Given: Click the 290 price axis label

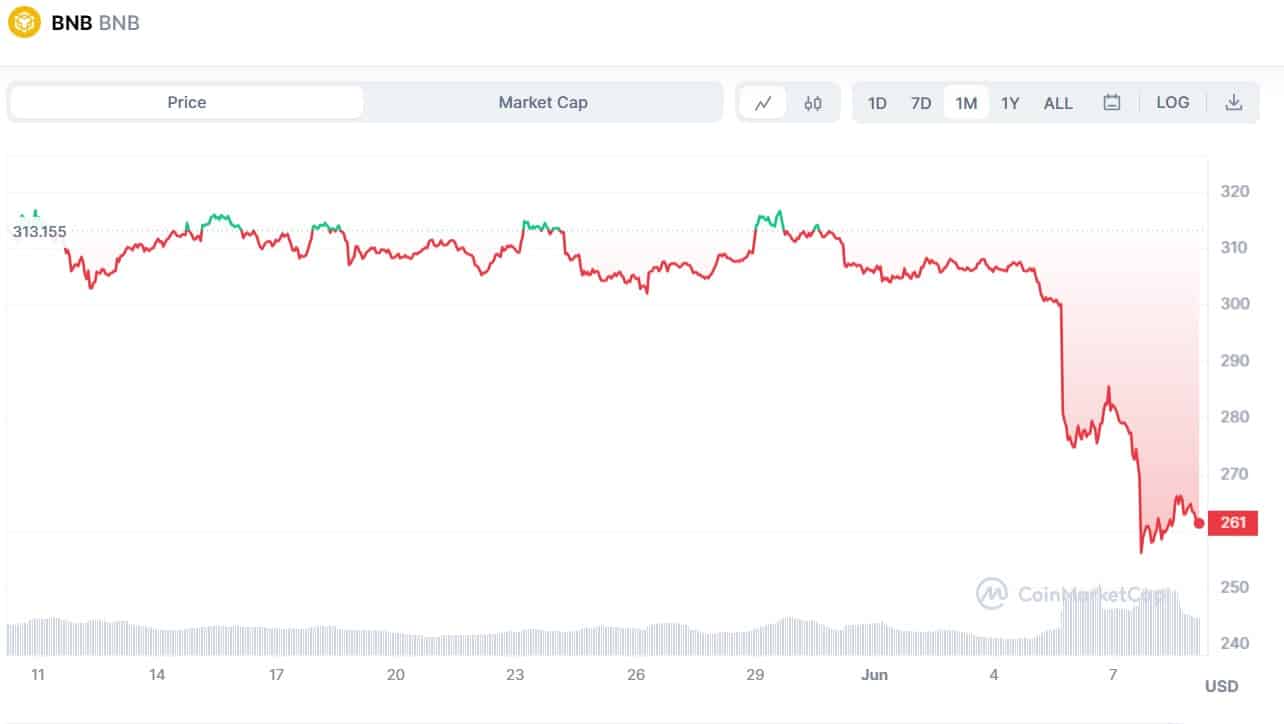Looking at the screenshot, I should tap(1233, 360).
